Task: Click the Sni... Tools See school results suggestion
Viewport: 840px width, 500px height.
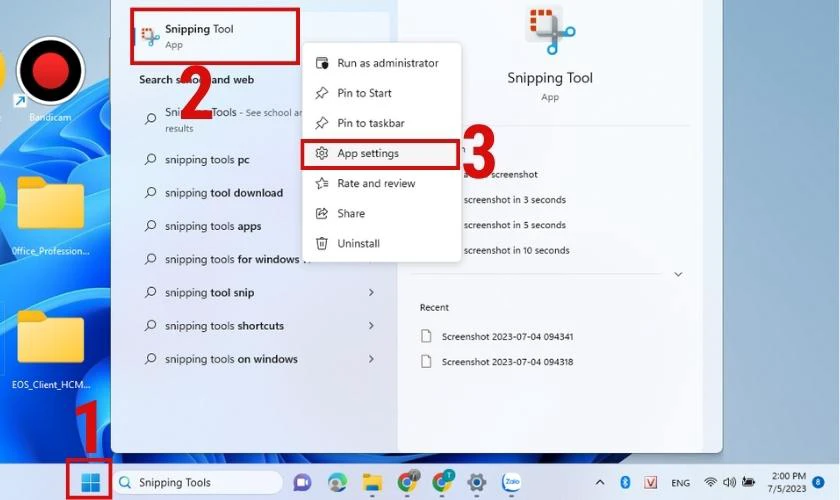Action: click(222, 120)
